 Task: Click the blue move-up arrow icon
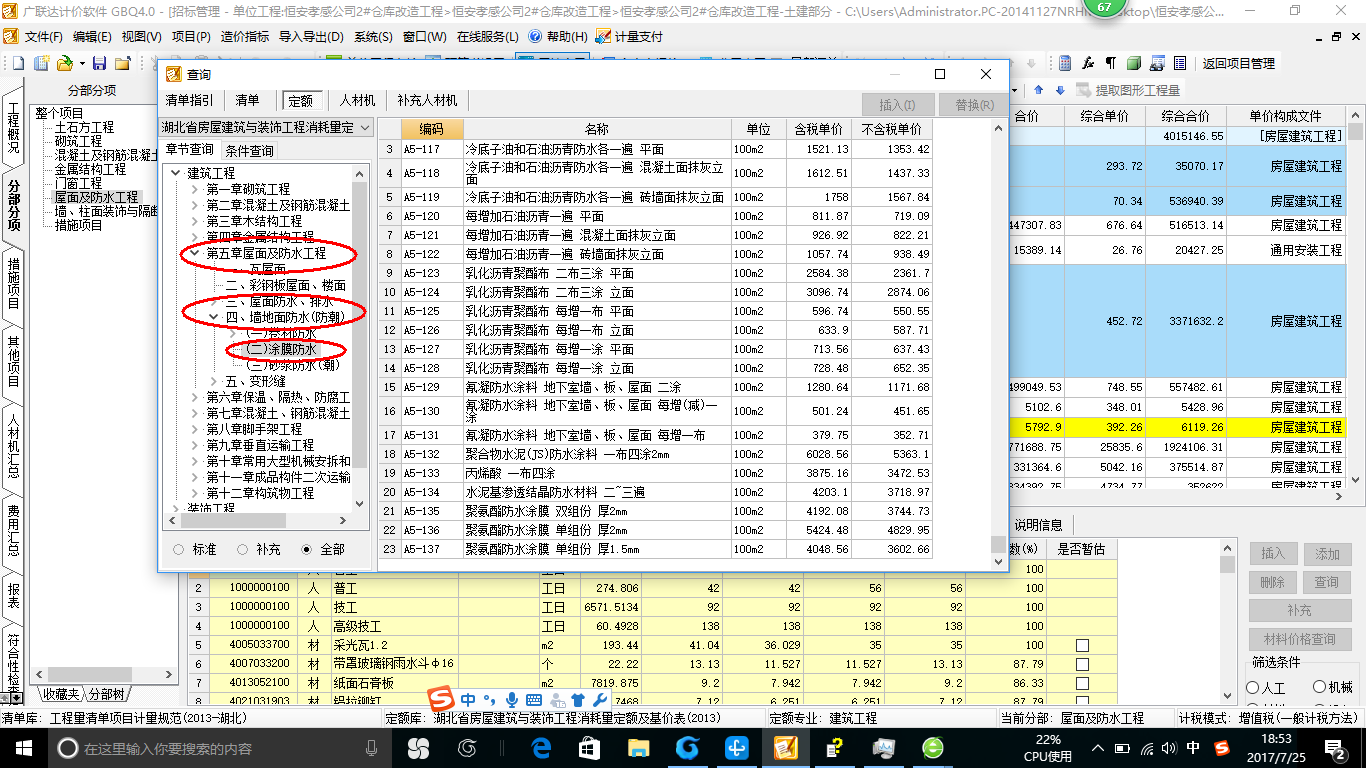[1039, 90]
